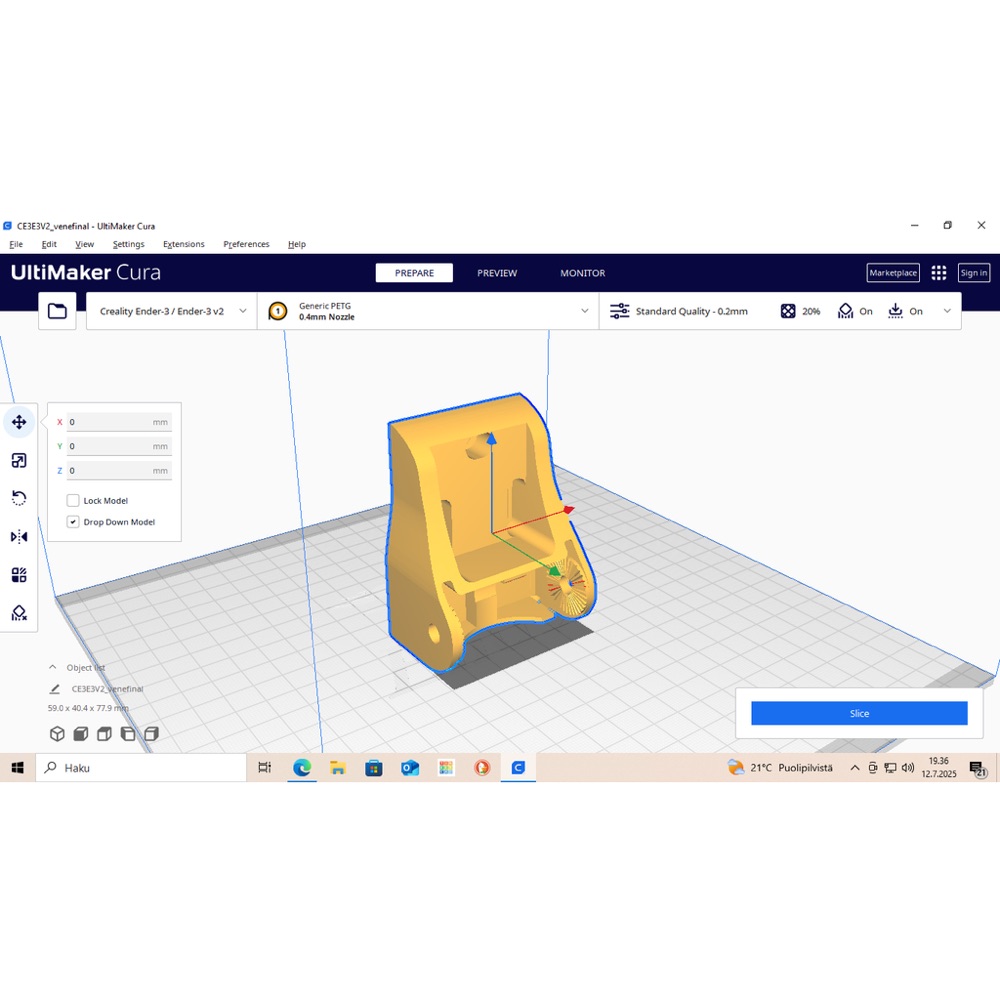Switch to the PREPARE stage
The width and height of the screenshot is (1000, 1000).
[x=414, y=273]
